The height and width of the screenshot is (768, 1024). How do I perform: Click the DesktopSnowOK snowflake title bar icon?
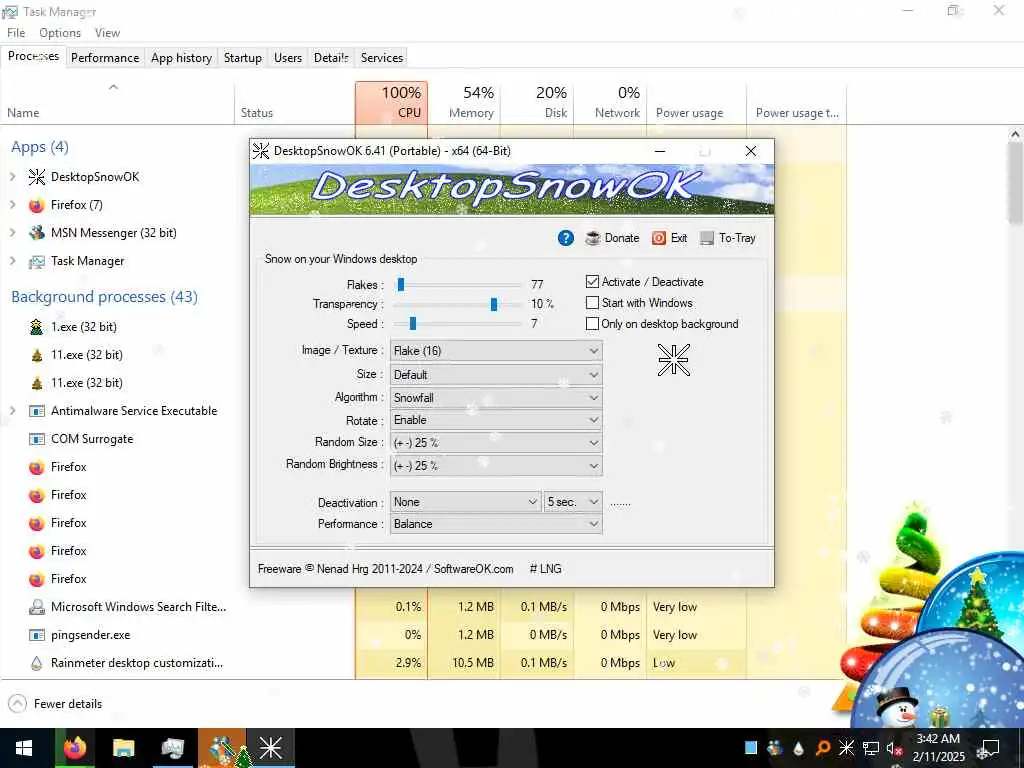(261, 151)
